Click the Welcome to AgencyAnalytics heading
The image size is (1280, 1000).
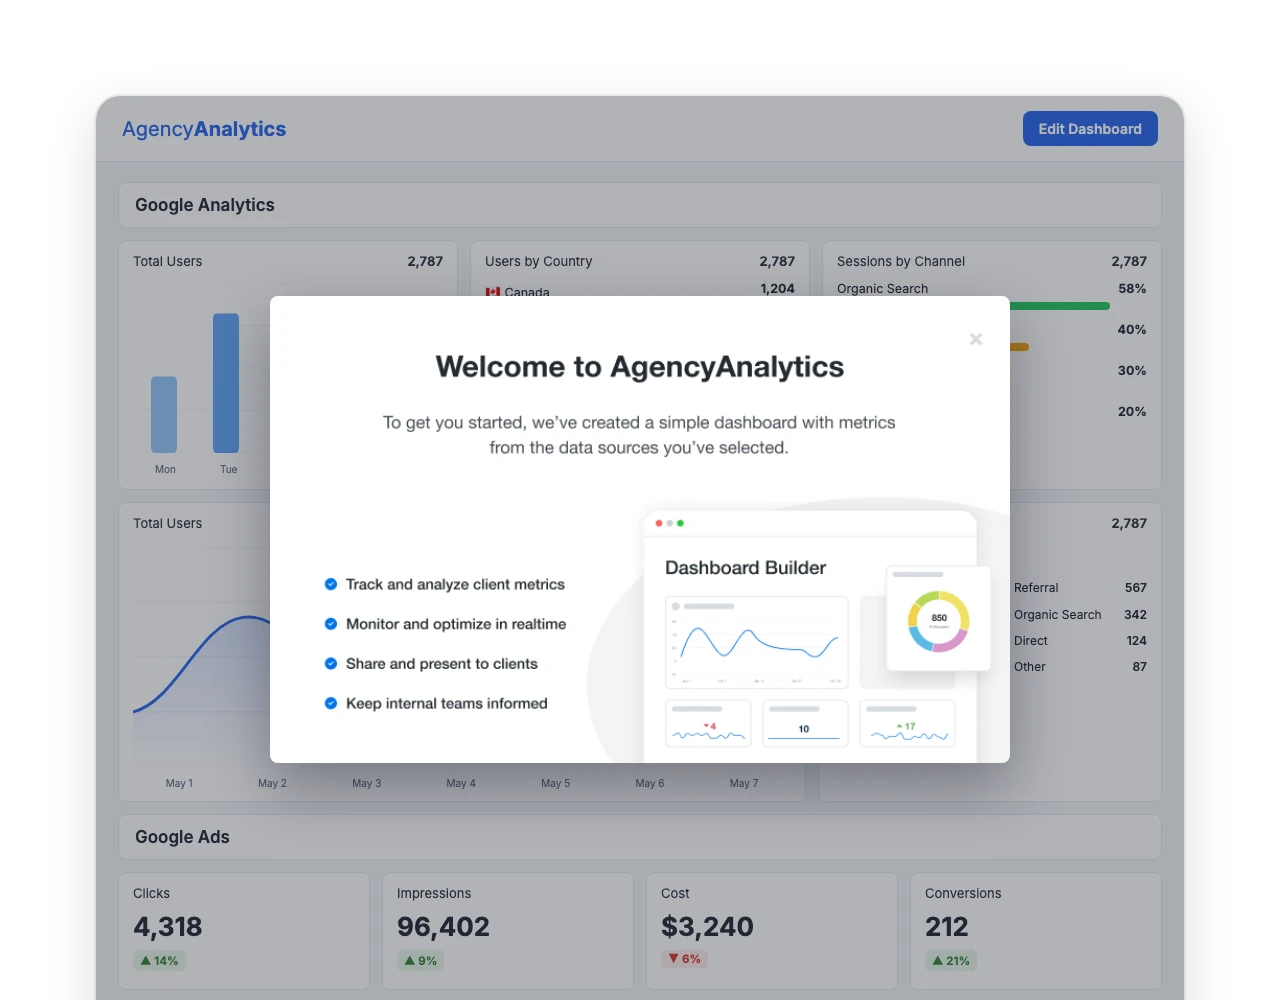click(x=640, y=367)
